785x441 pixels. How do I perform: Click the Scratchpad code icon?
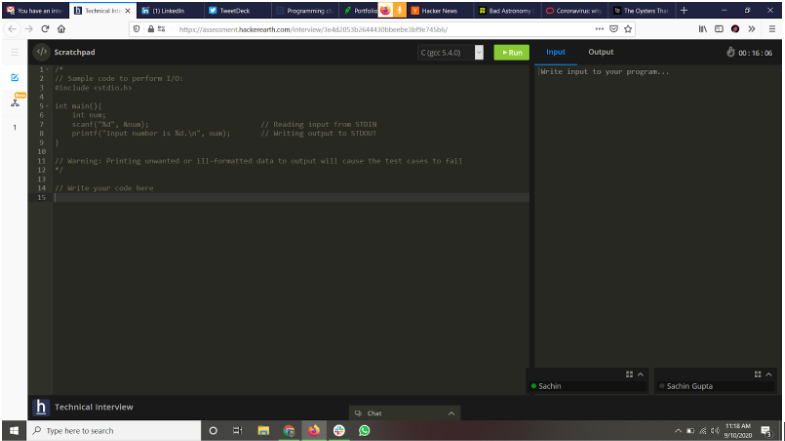point(41,52)
